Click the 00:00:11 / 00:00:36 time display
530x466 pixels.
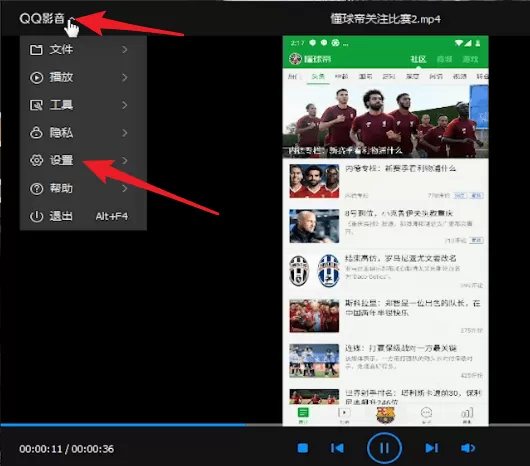[67, 449]
